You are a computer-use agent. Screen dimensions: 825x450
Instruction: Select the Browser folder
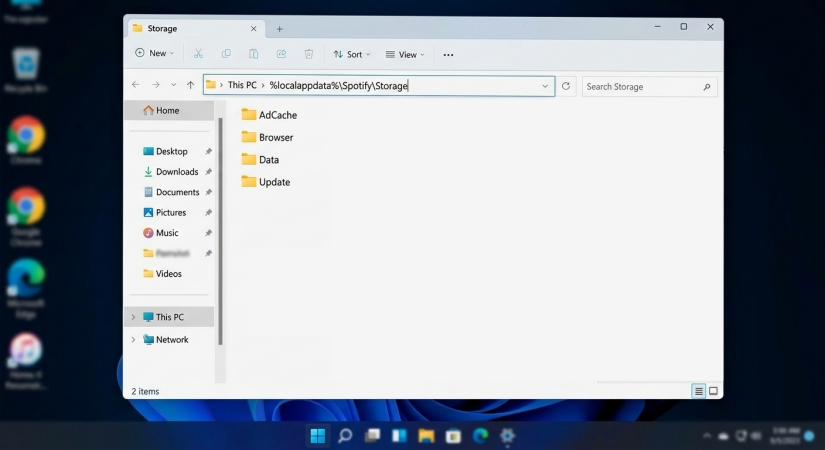[267, 137]
